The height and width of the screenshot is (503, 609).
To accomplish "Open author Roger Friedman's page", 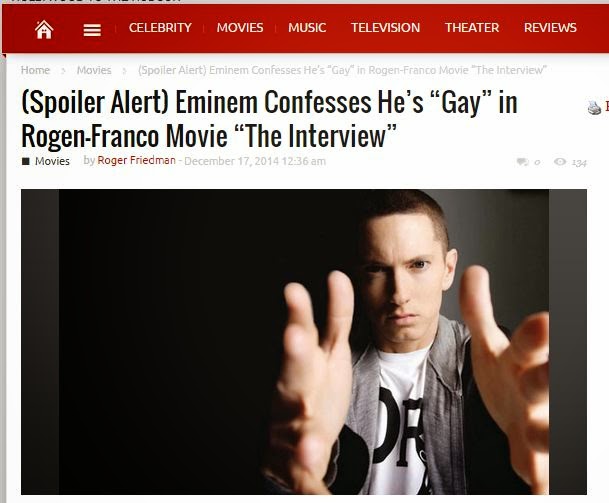I will (136, 160).
